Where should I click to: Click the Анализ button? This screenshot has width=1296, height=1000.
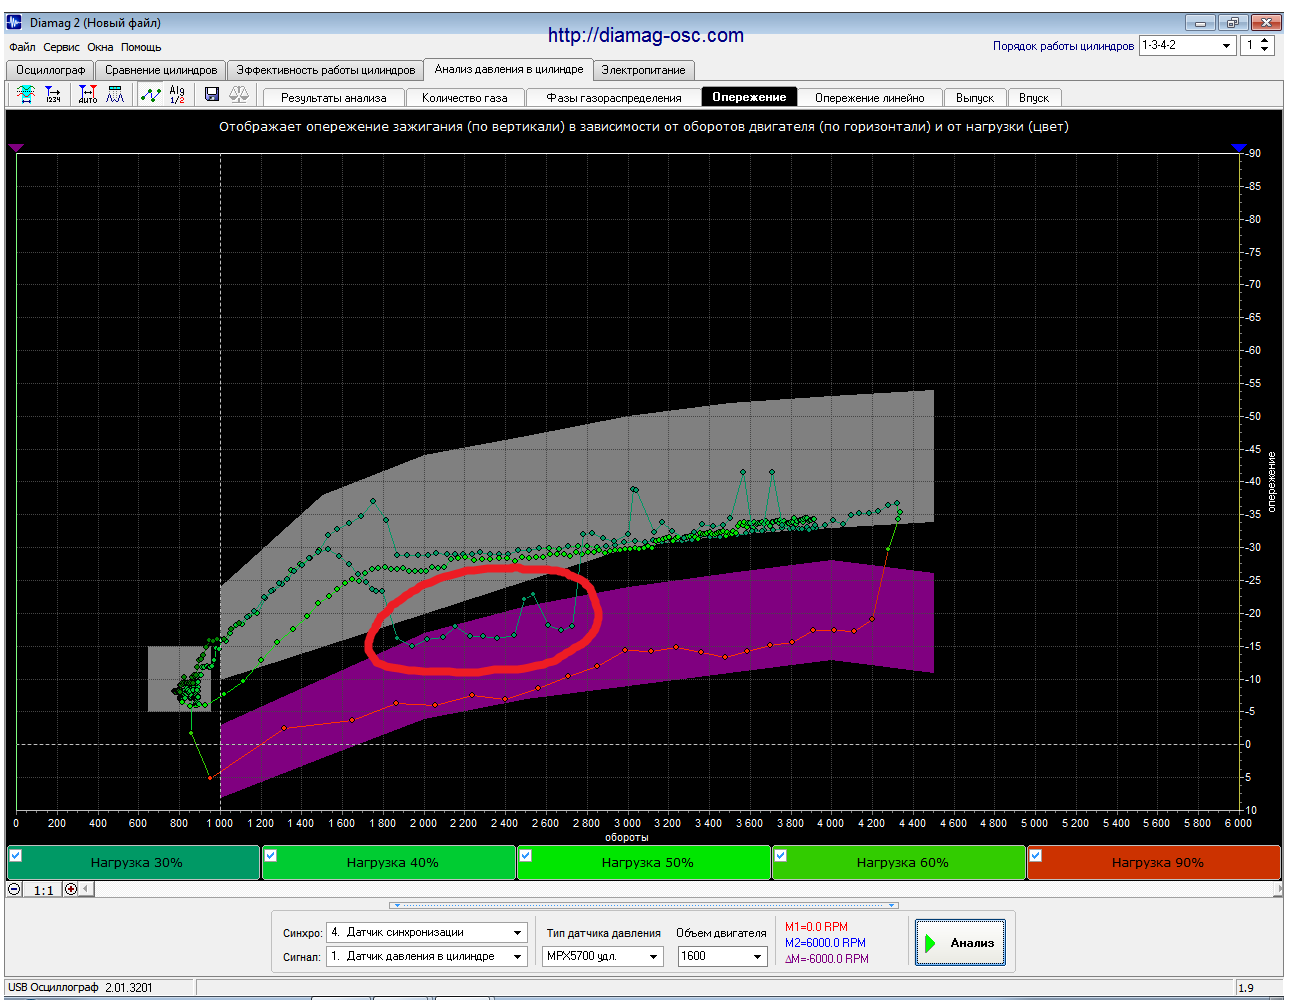click(x=960, y=942)
